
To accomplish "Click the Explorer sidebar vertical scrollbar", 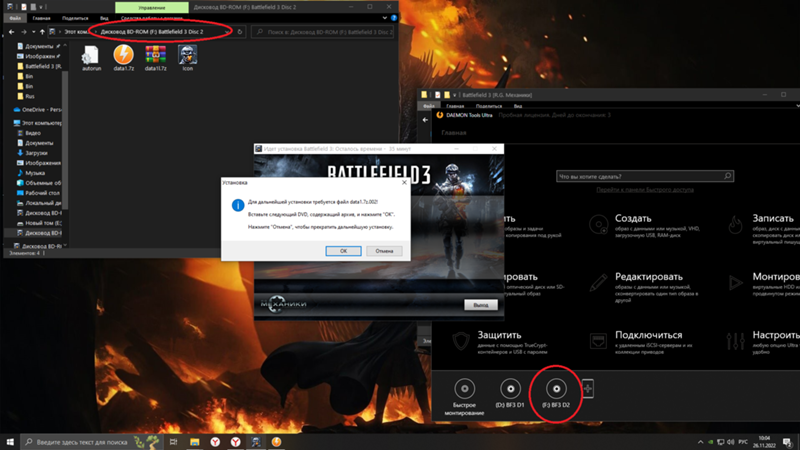I will pos(65,140).
